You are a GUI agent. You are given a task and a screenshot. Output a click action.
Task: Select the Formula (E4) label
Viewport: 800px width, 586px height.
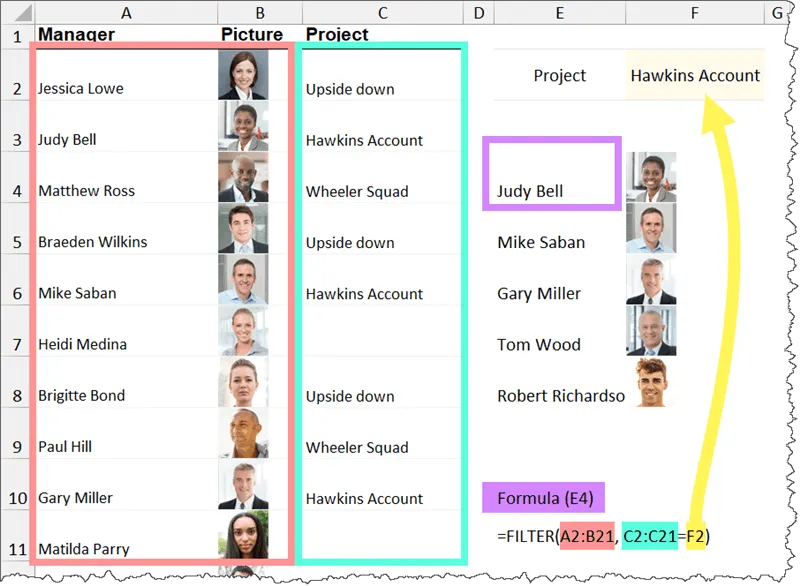(546, 497)
